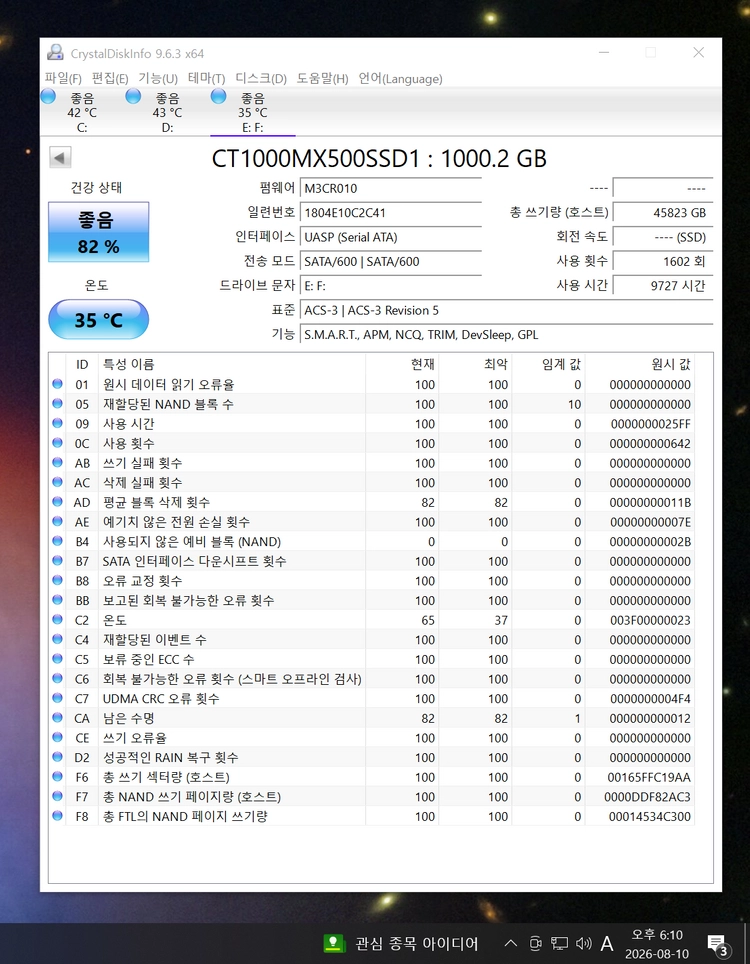Click status dot for 남은 수명
The image size is (750, 964).
pos(57,717)
